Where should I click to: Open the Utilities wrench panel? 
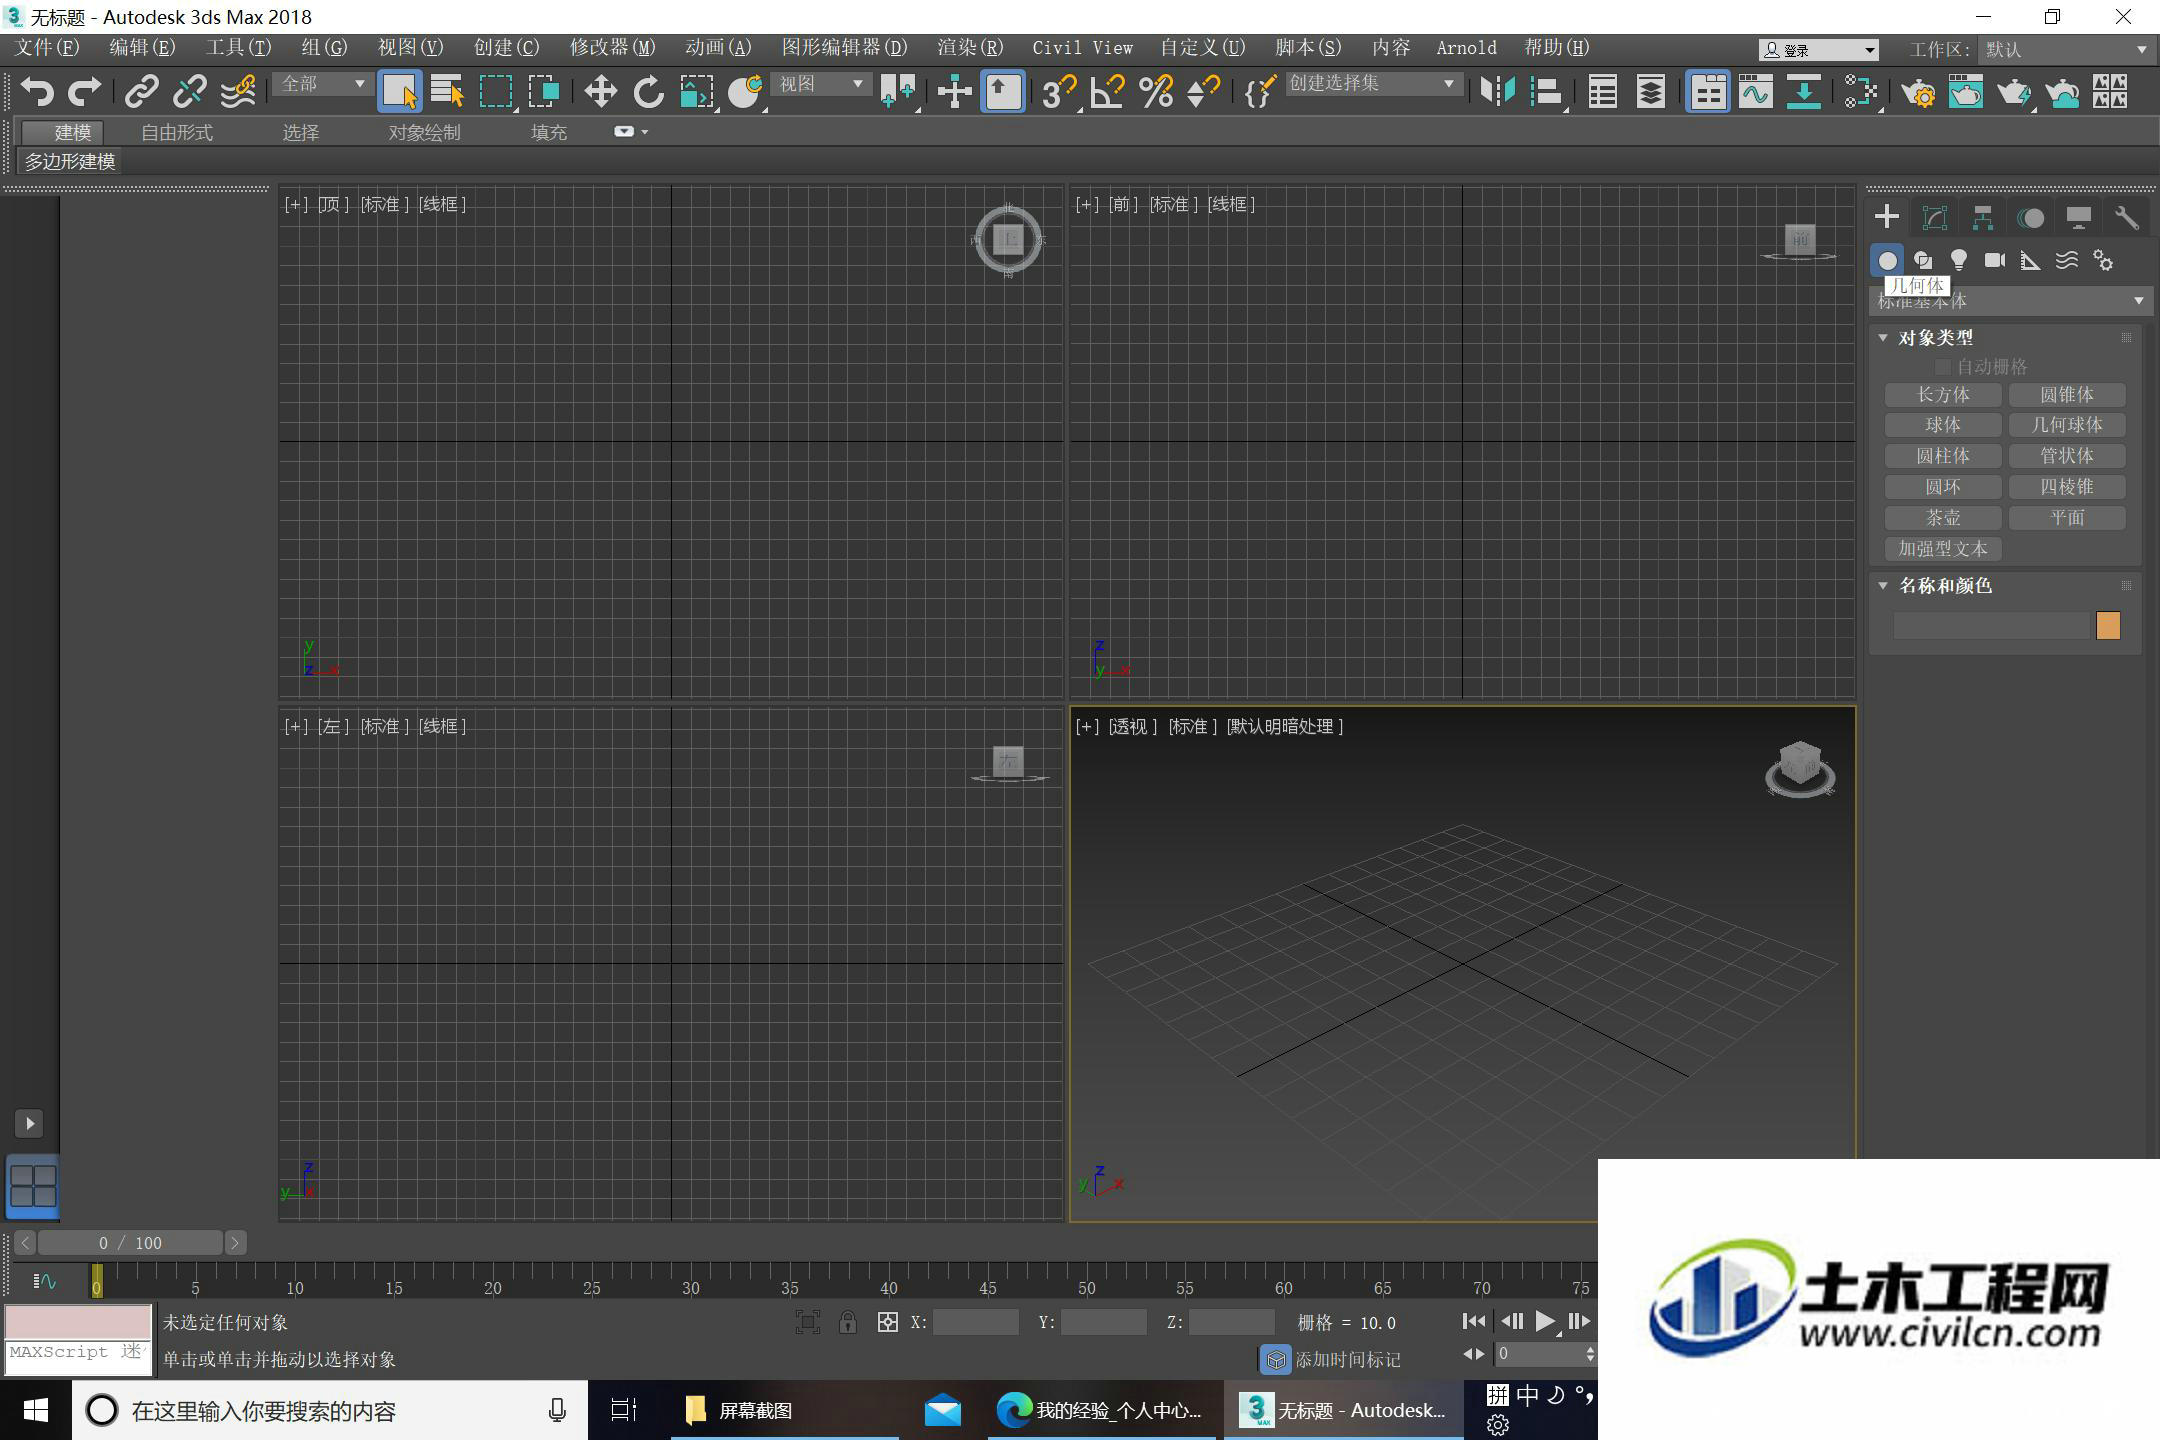tap(2126, 217)
